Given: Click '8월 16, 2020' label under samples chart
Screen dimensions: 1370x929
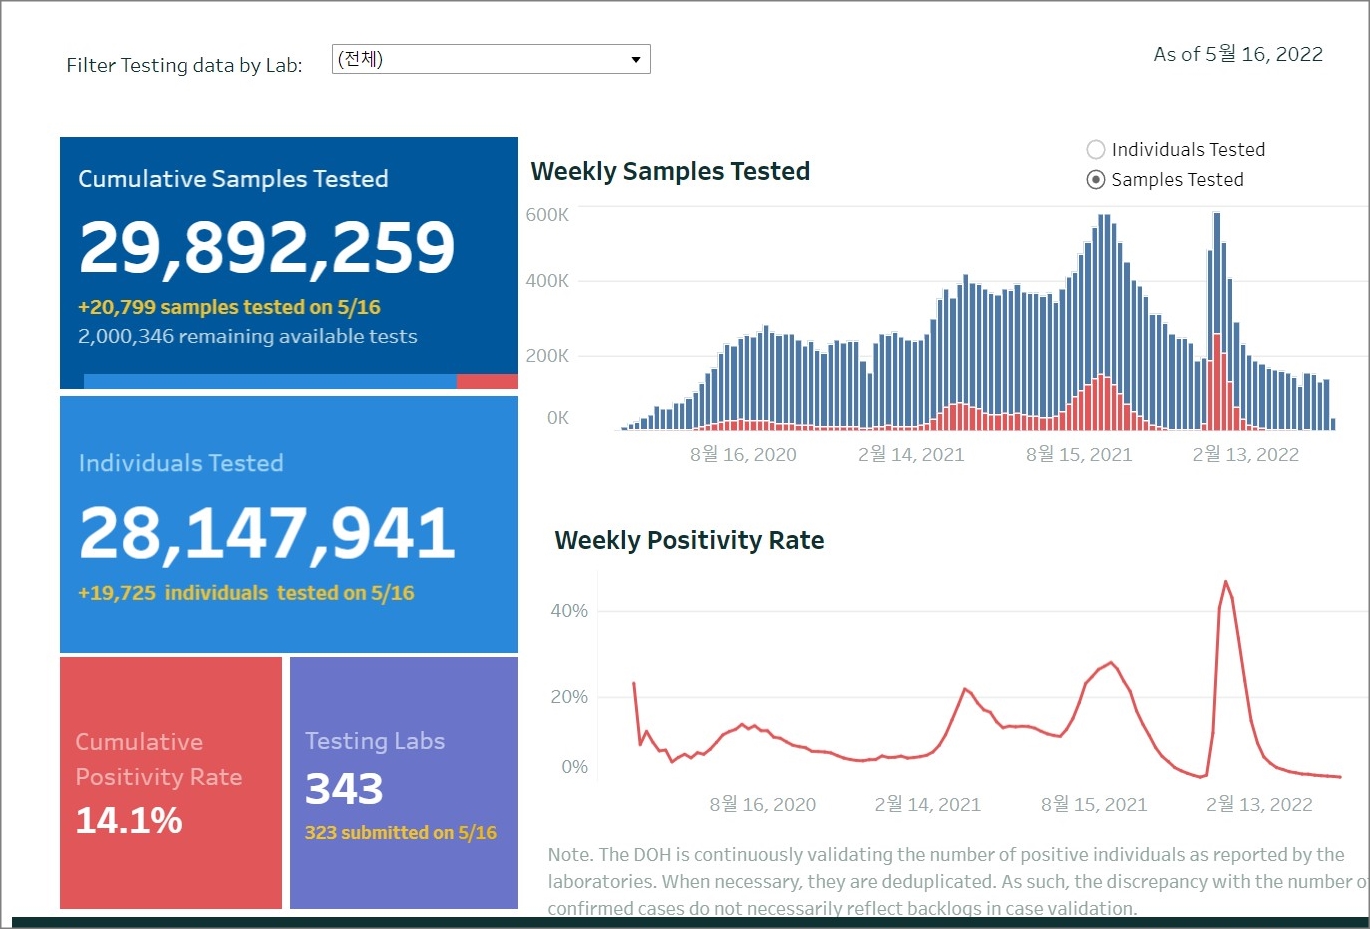Looking at the screenshot, I should pyautogui.click(x=743, y=455).
